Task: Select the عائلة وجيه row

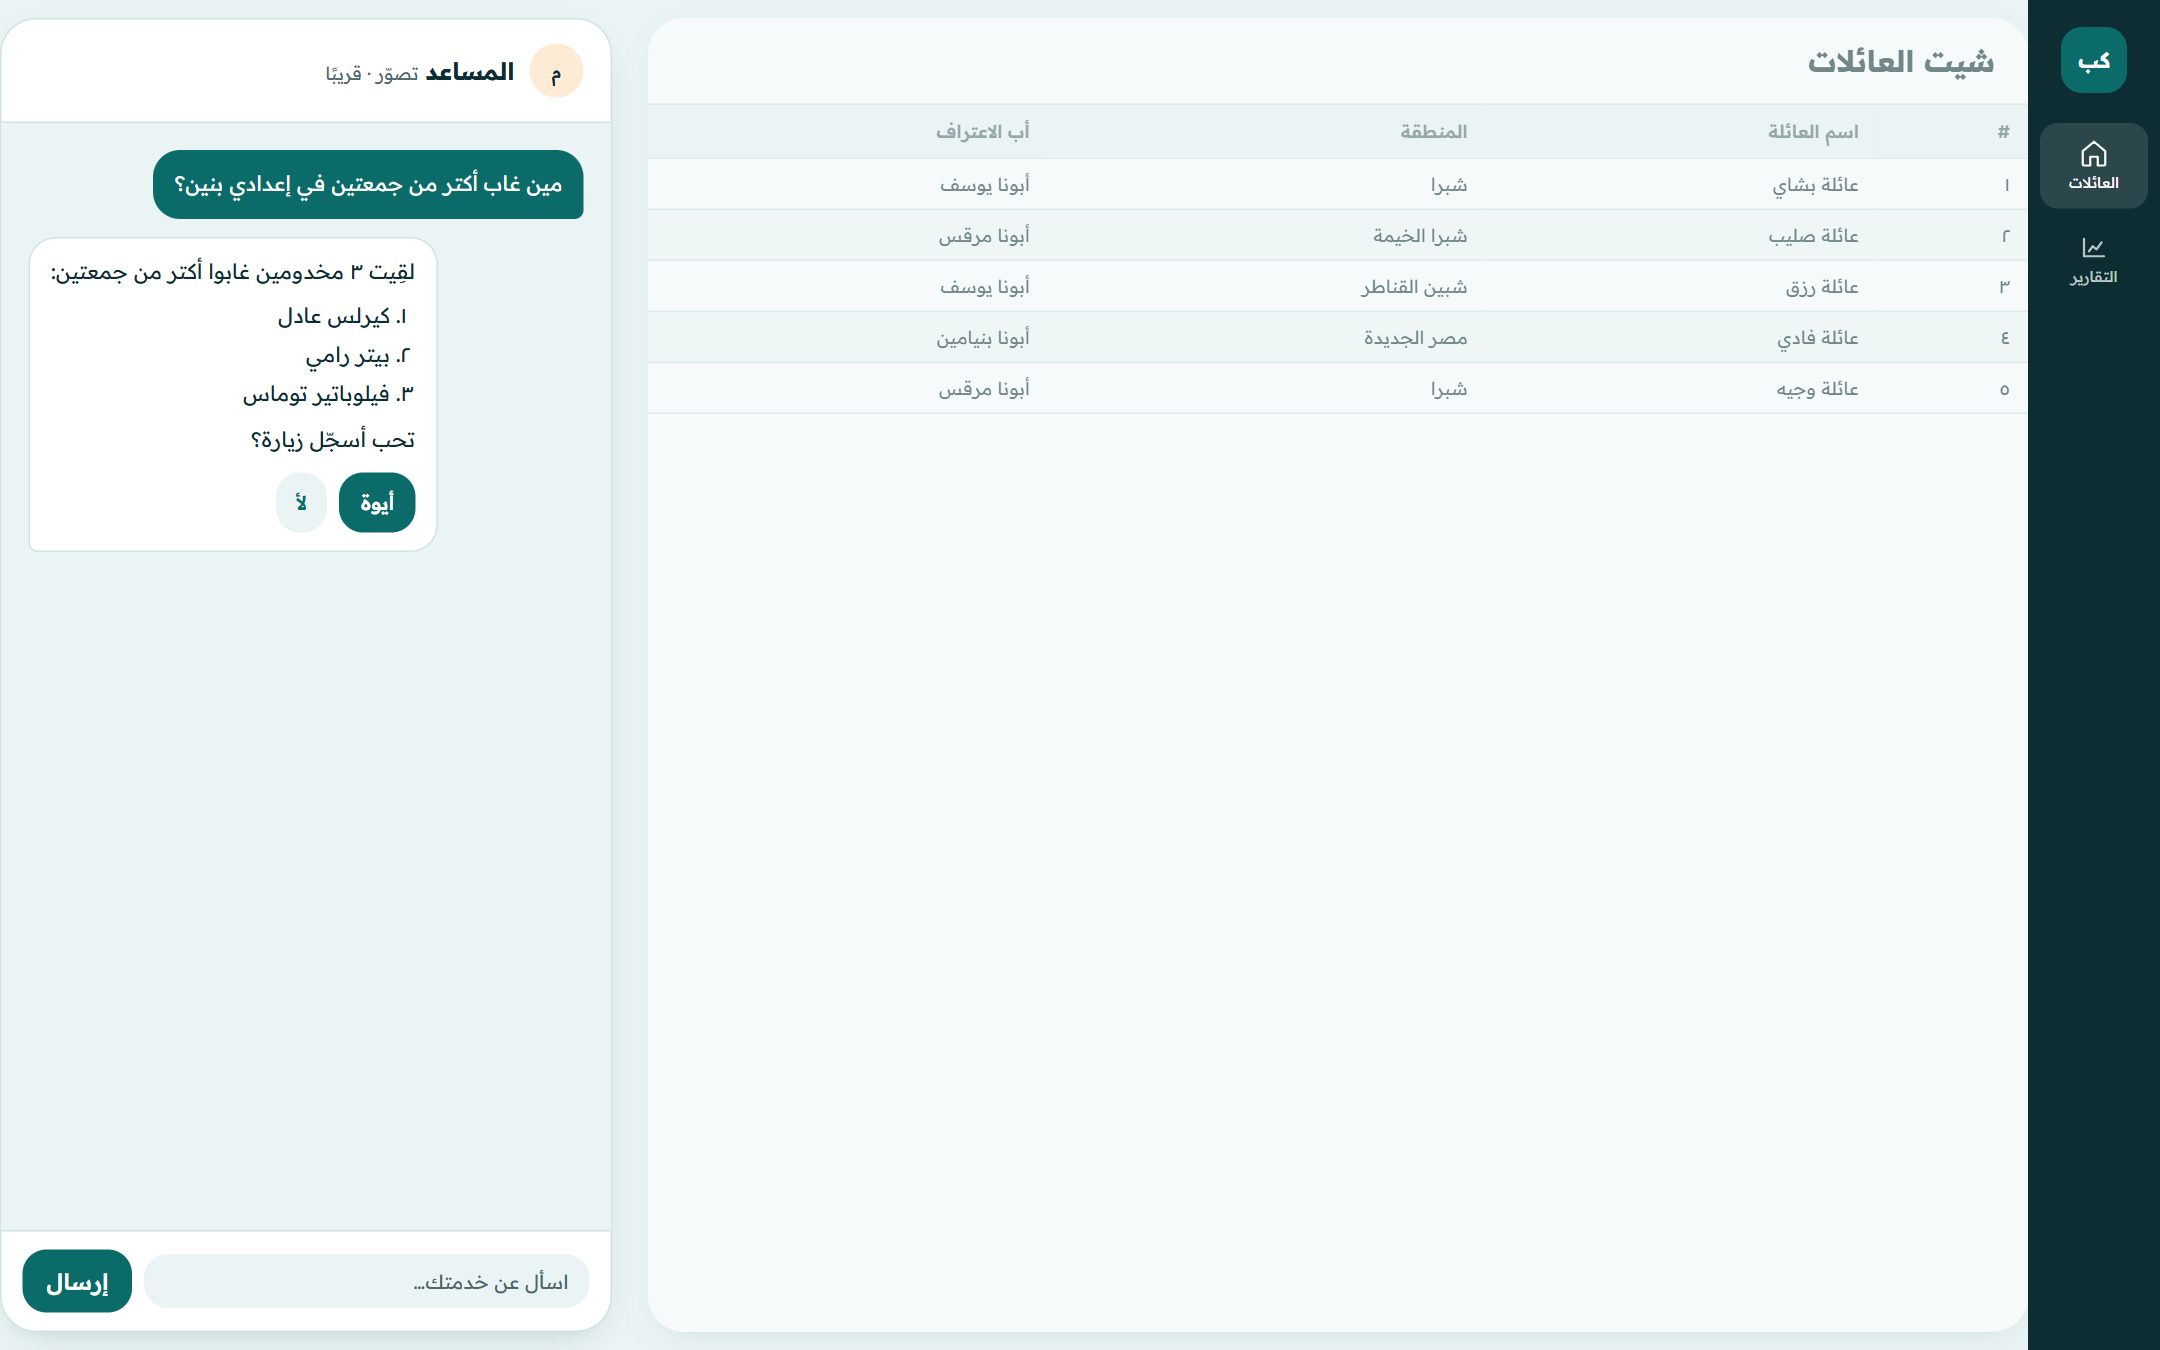Action: (1337, 388)
